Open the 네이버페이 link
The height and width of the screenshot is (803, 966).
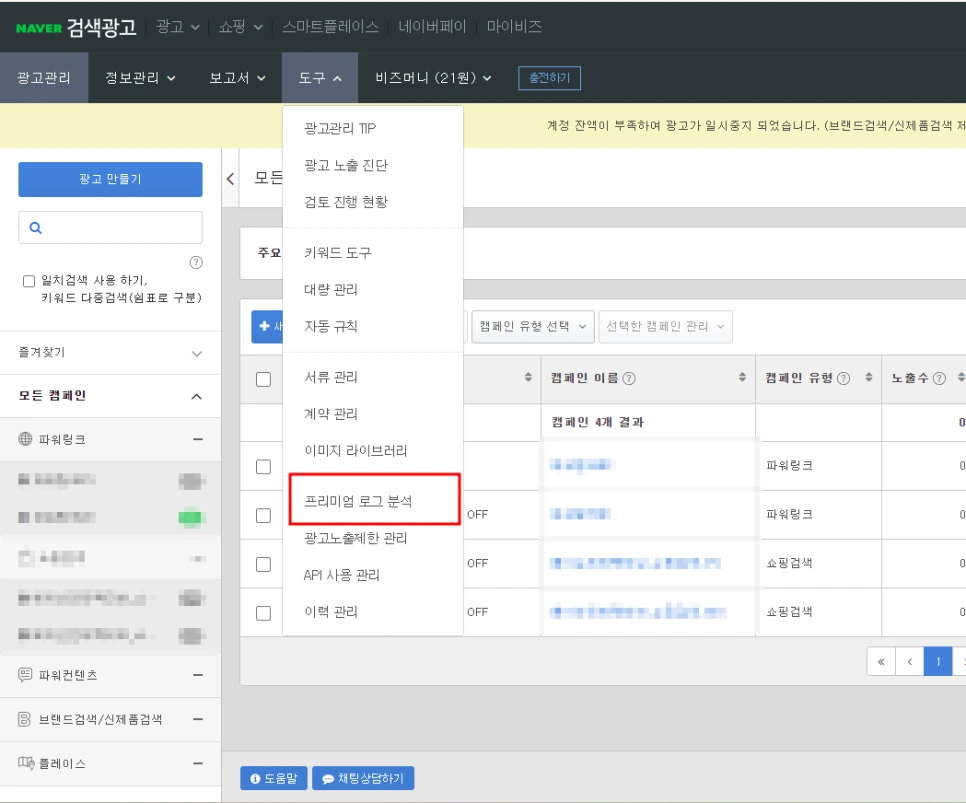point(432,27)
